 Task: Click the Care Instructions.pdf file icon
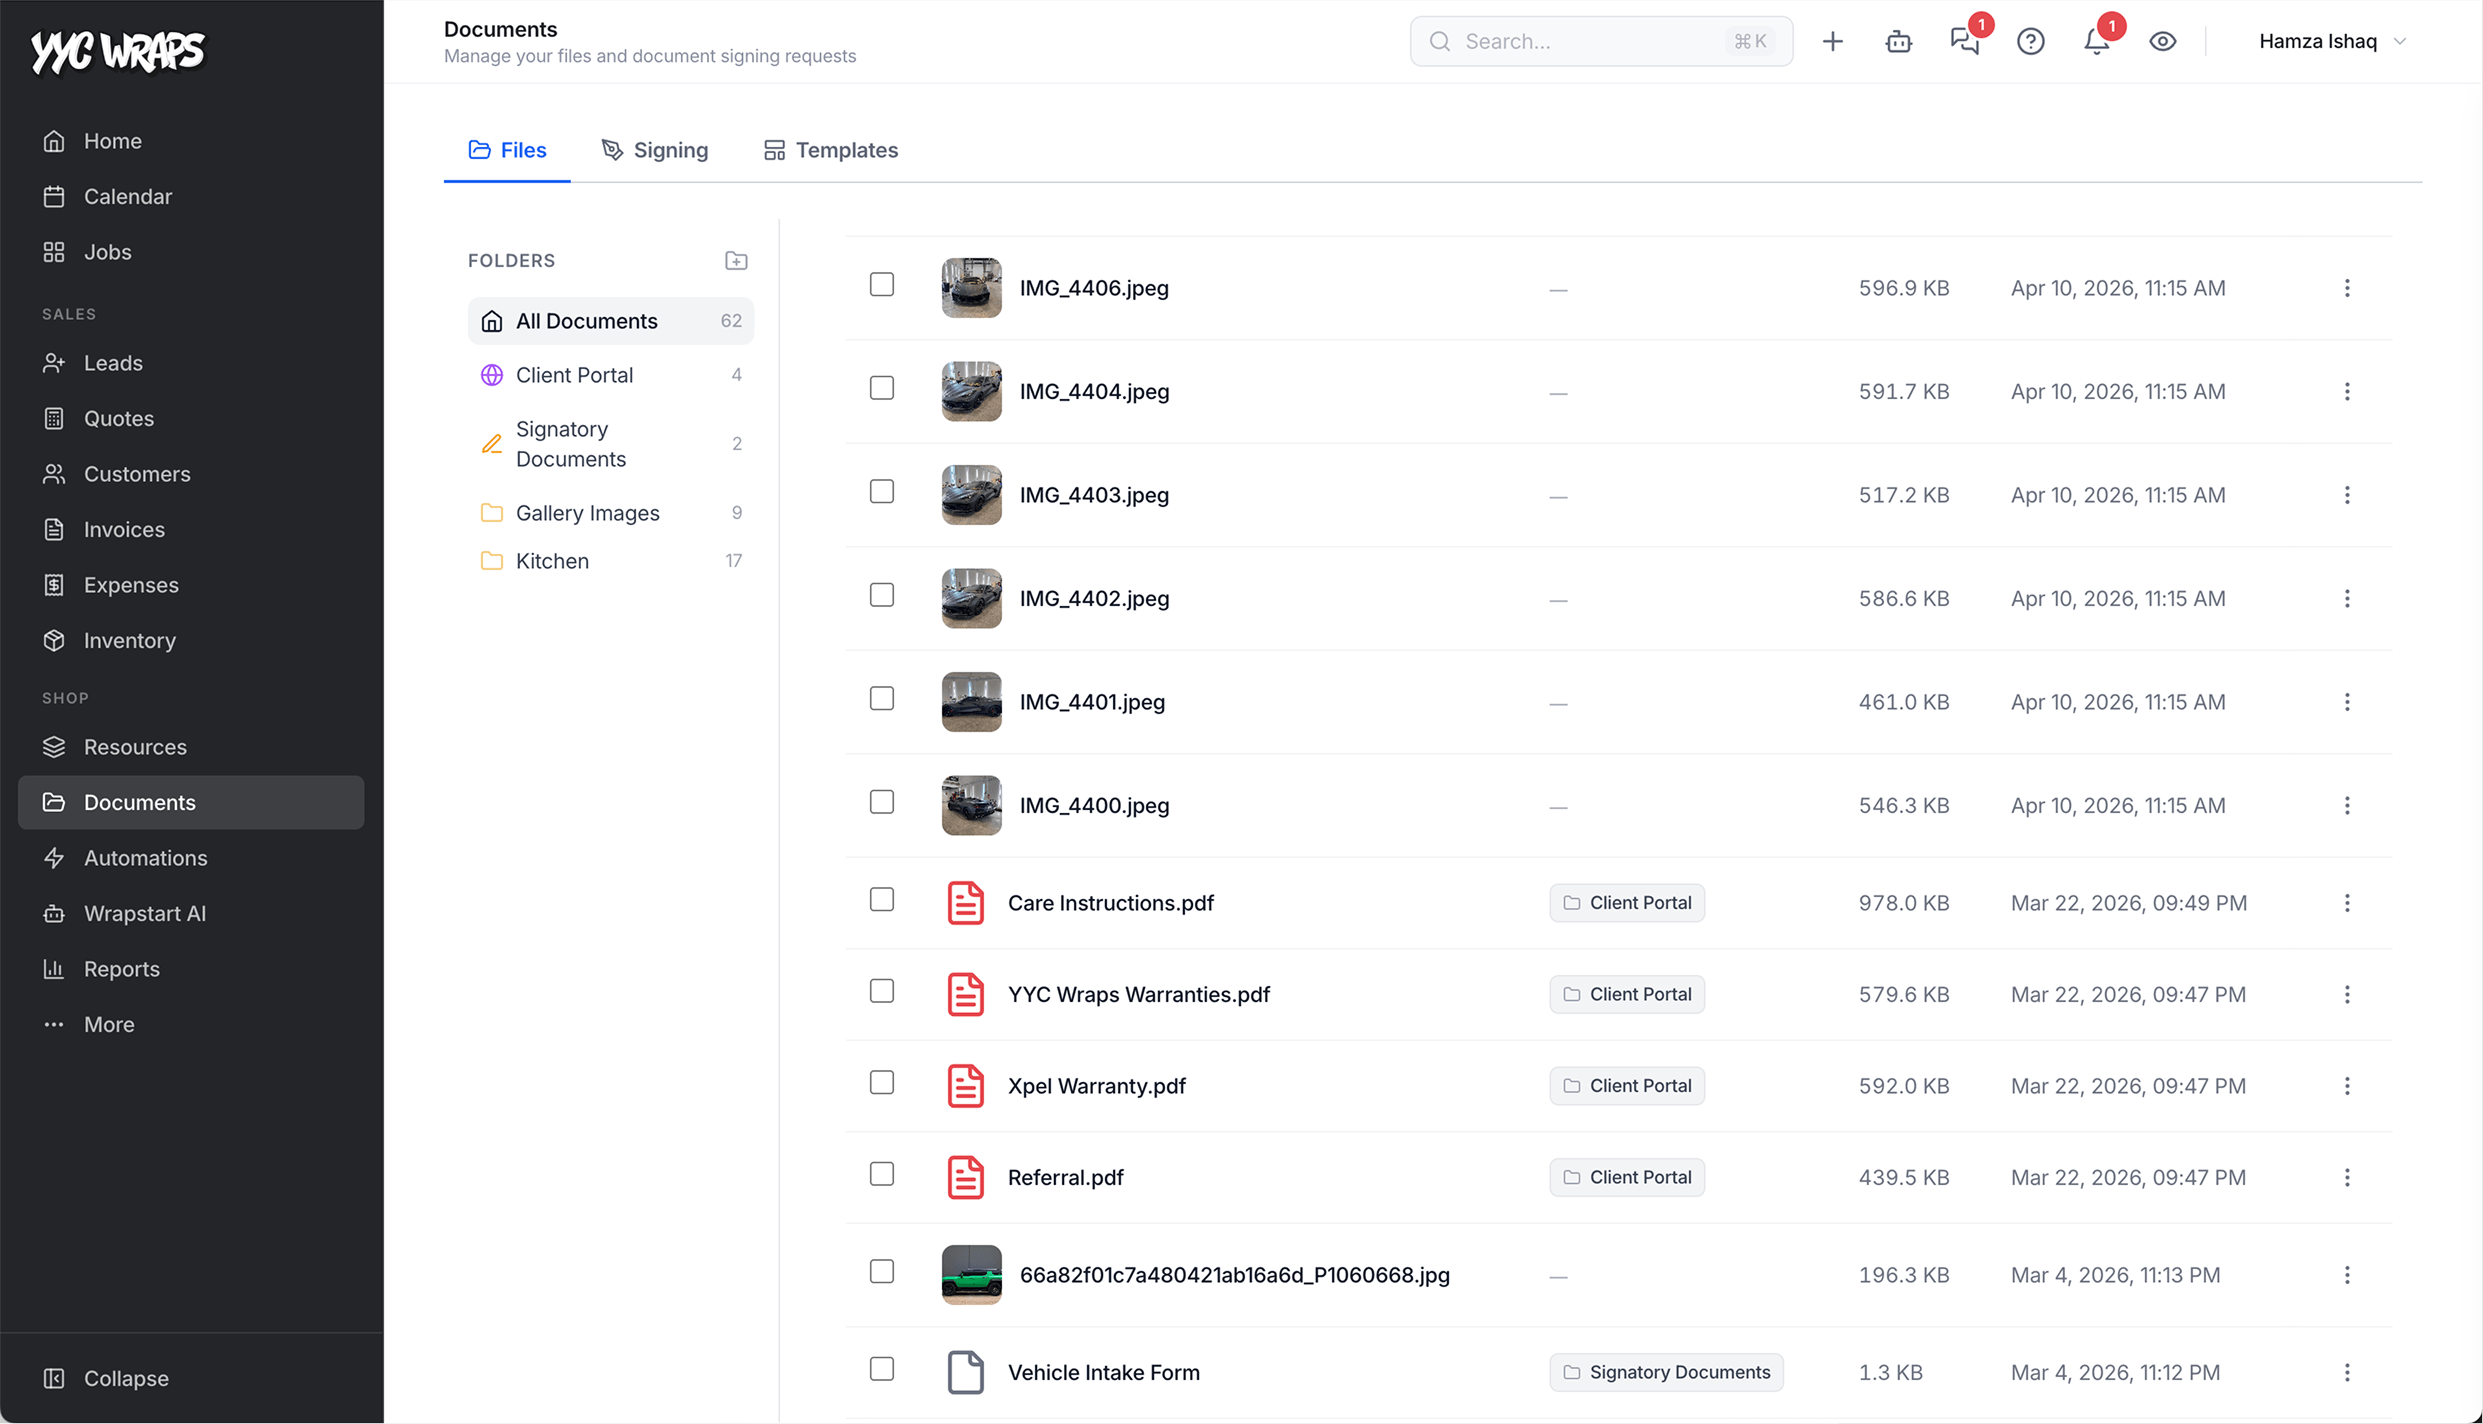pyautogui.click(x=965, y=903)
